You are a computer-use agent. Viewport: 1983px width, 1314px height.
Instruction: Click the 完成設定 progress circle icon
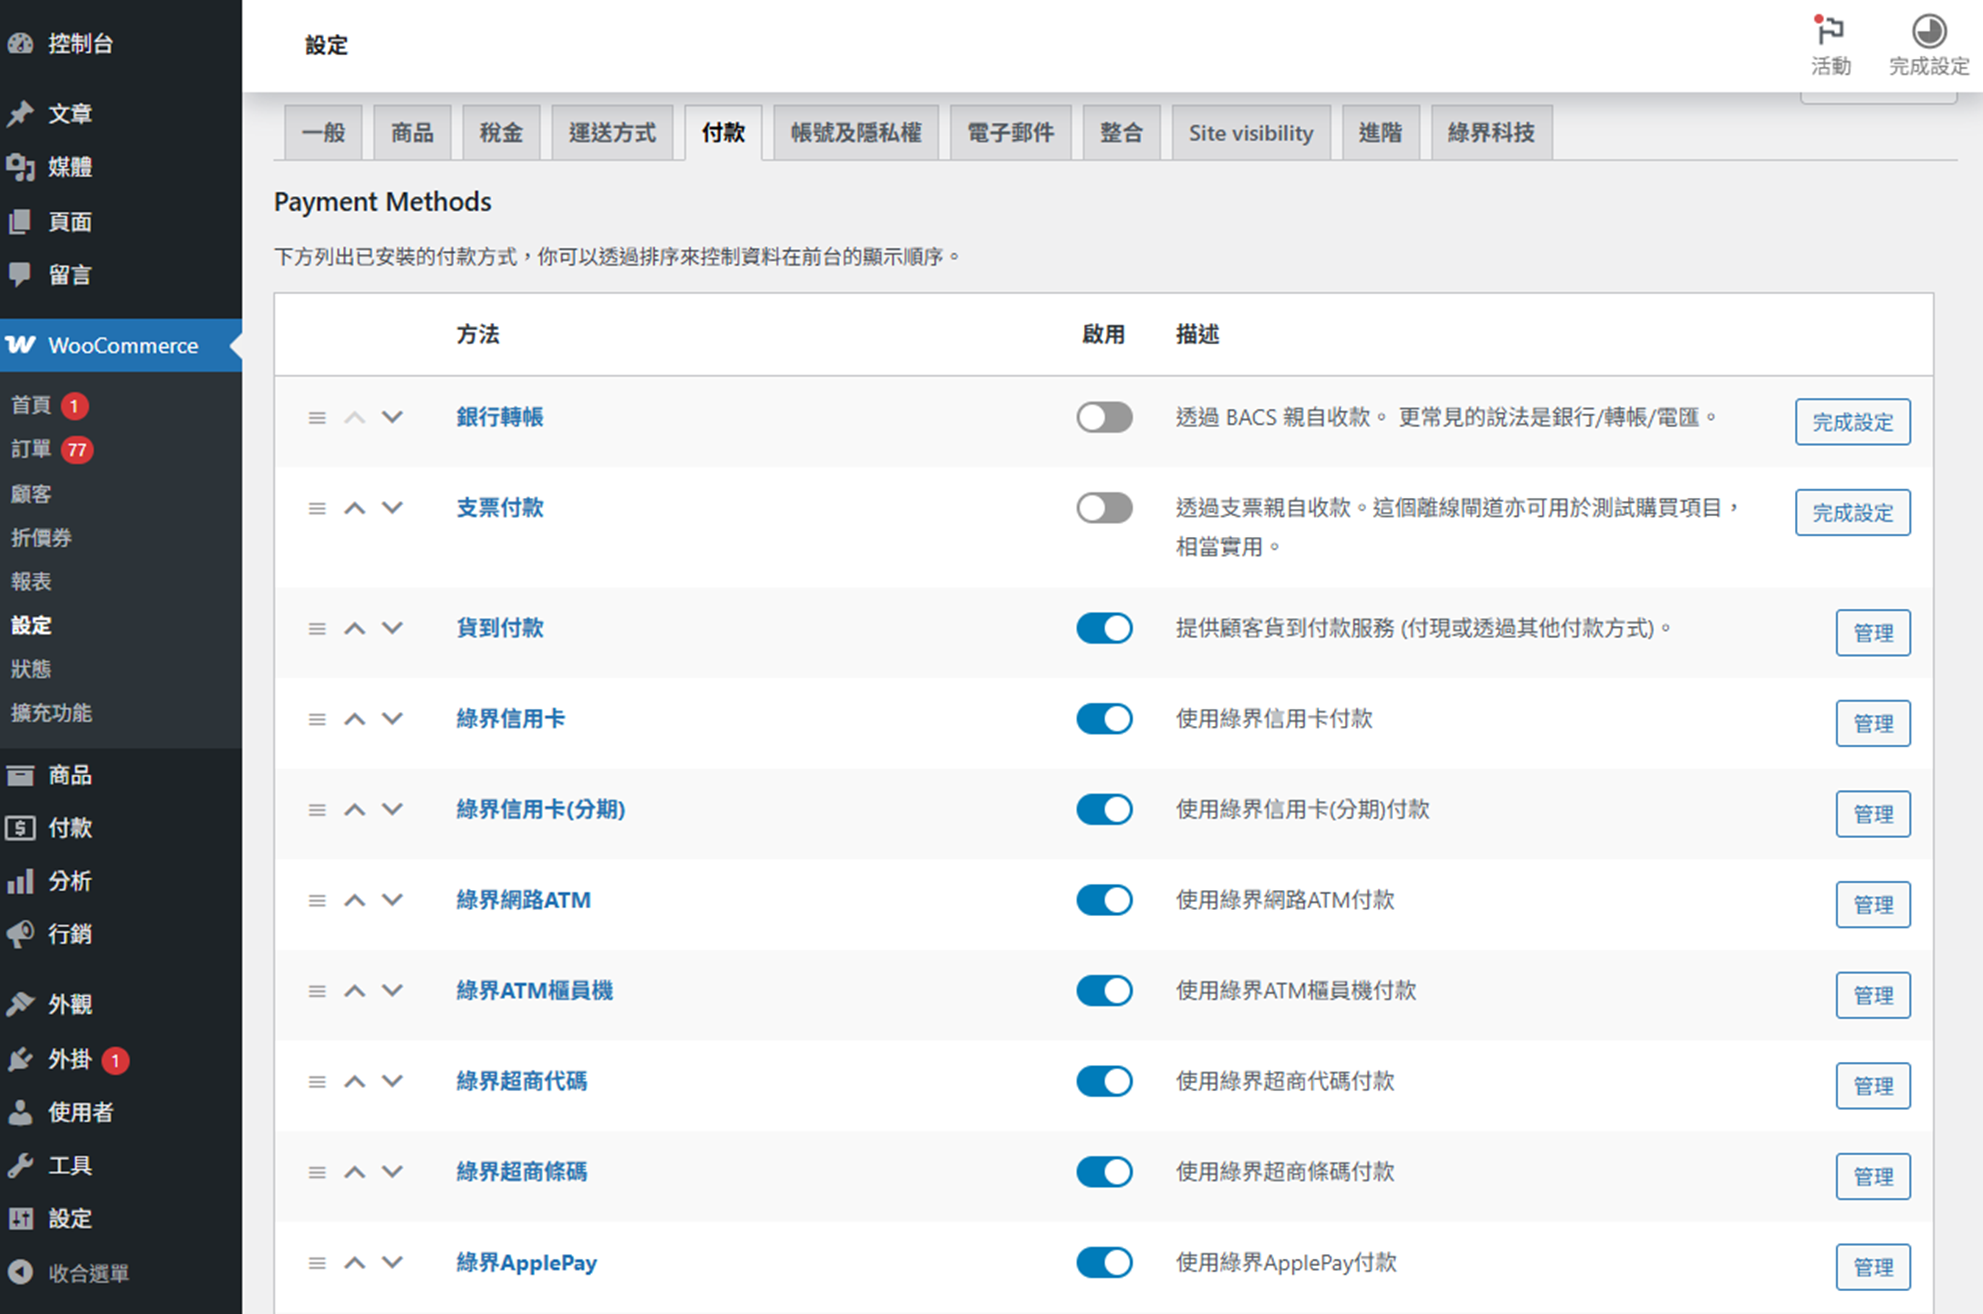tap(1928, 32)
